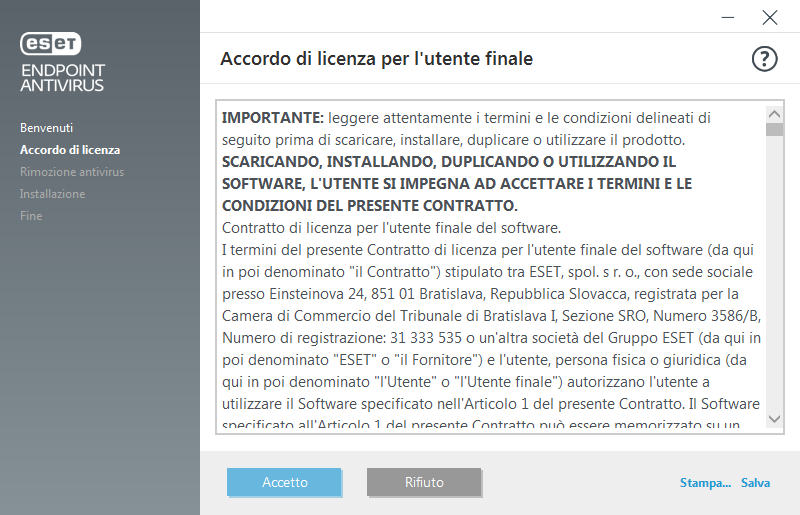Print the agreement via Stampa link
The height and width of the screenshot is (515, 800).
click(x=705, y=483)
